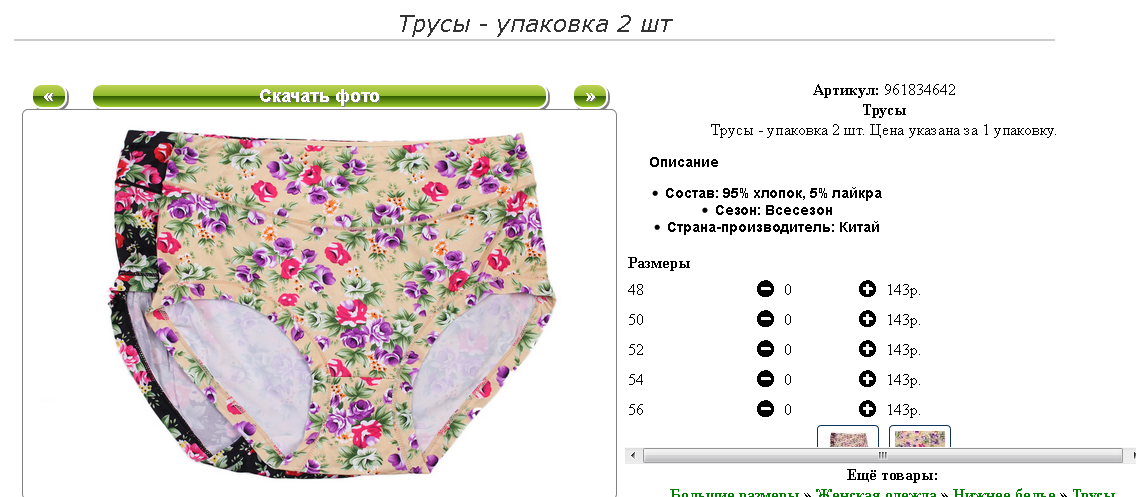Image resolution: width=1136 pixels, height=497 pixels.
Task: Decrease quantity for size 56
Action: pos(765,409)
